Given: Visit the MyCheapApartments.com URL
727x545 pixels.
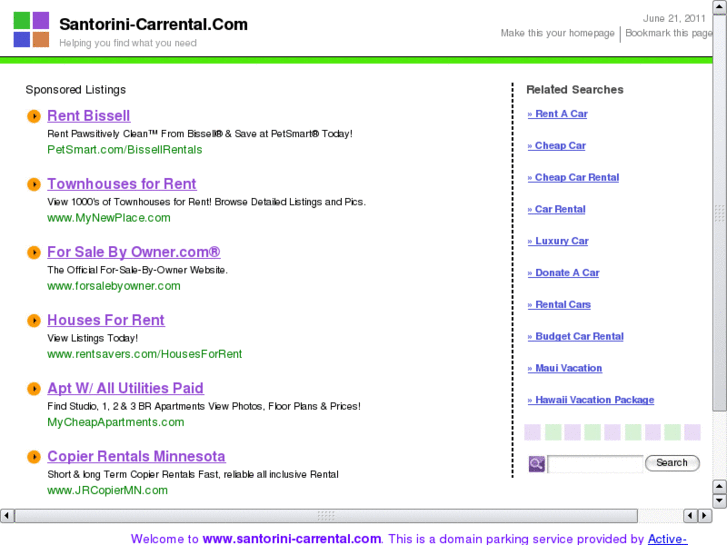Looking at the screenshot, I should (115, 423).
